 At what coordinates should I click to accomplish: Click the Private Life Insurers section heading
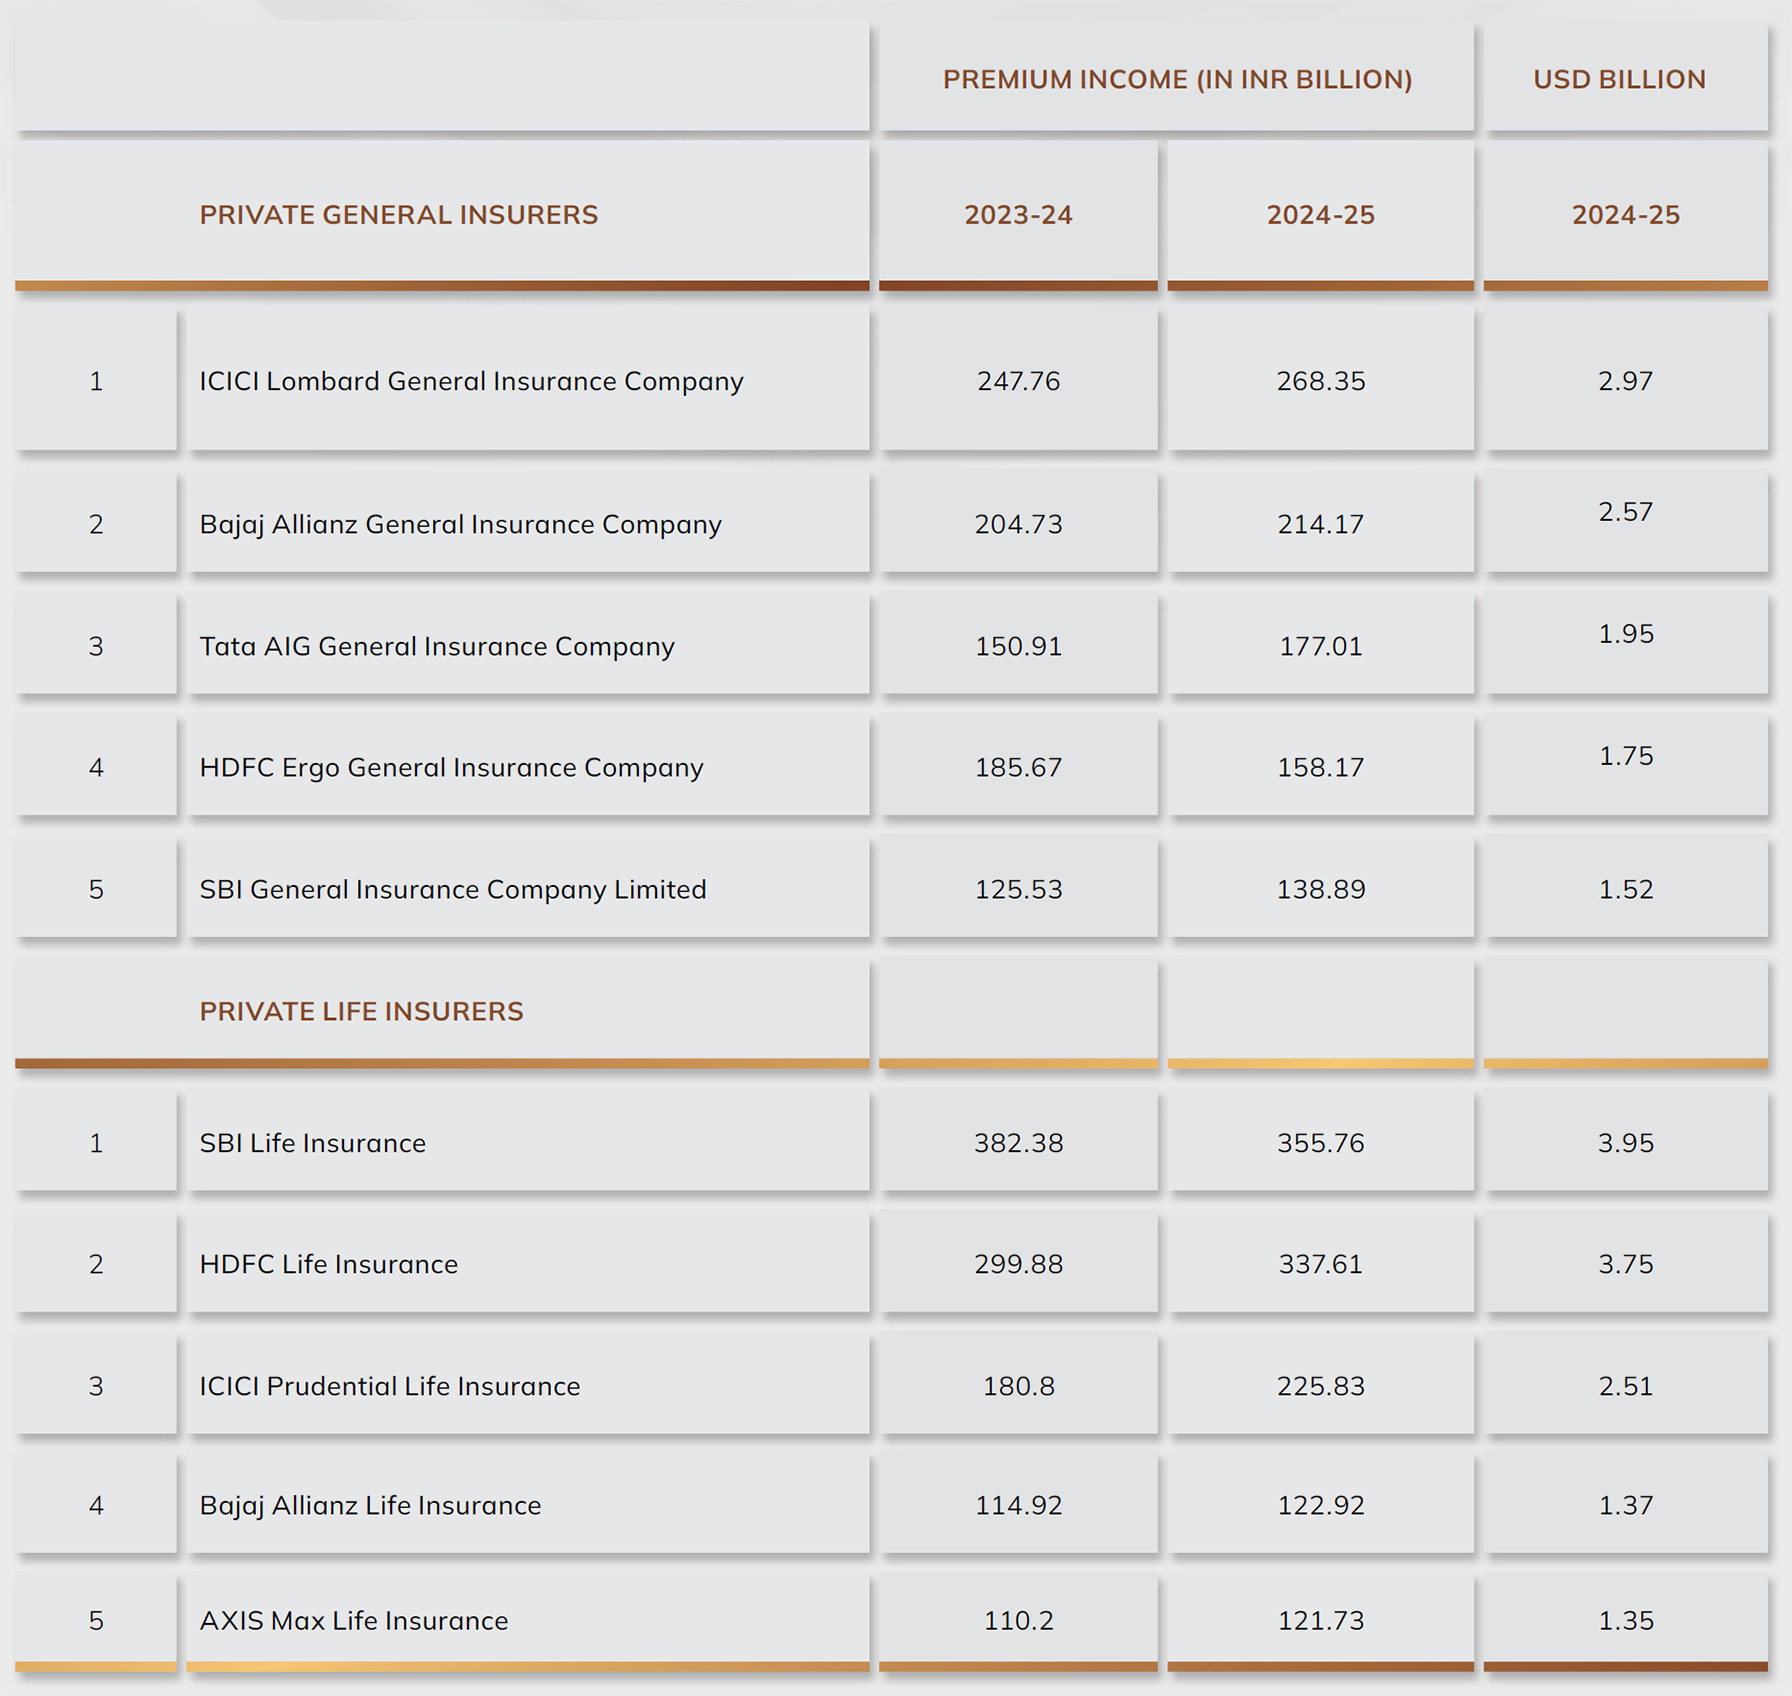pos(361,1011)
